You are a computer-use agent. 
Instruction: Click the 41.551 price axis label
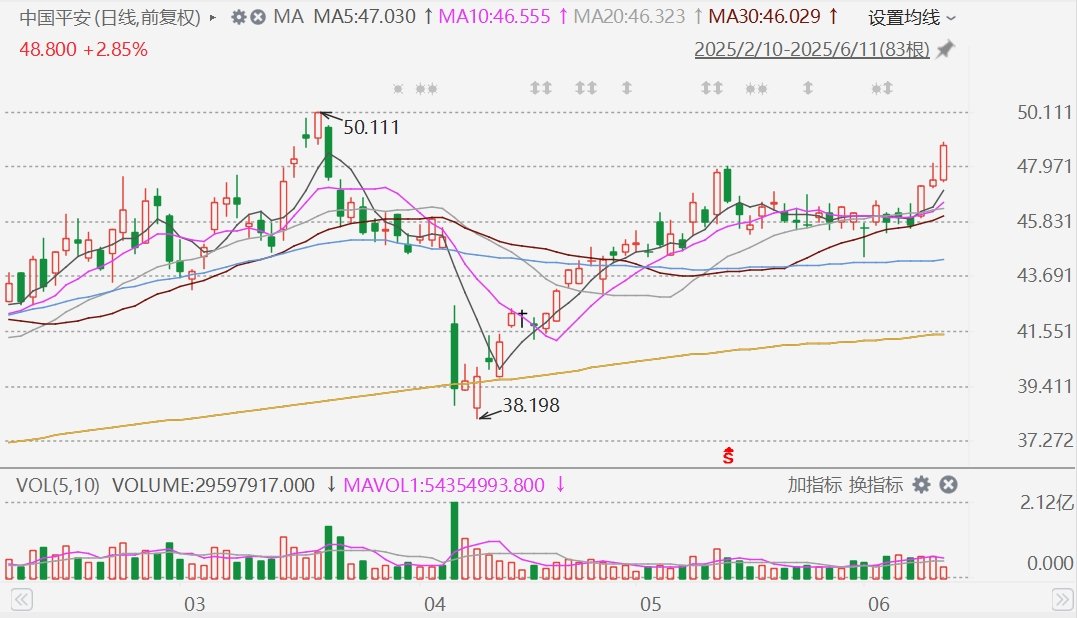coord(1044,331)
